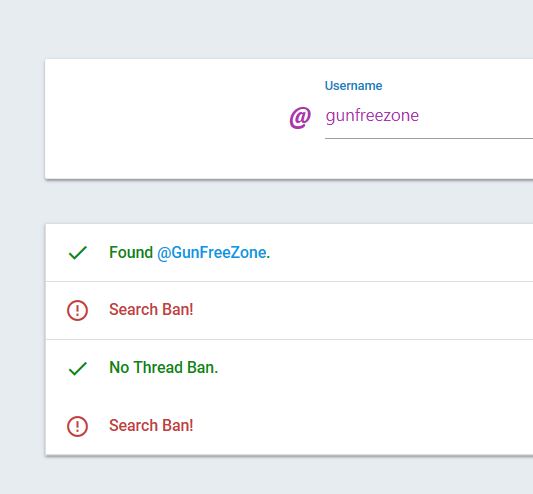Click green checkmark beside No Thread Ban
Viewport: 533px width, 494px height.
(x=78, y=368)
